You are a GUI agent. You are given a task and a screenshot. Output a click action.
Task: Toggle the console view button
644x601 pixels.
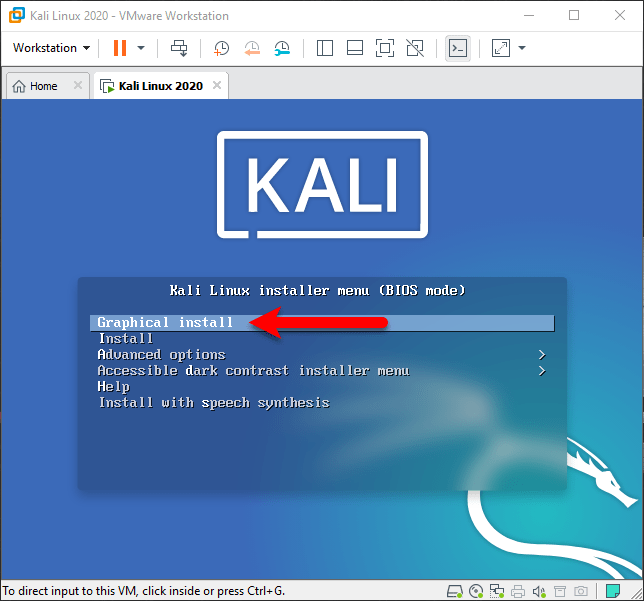click(x=458, y=48)
